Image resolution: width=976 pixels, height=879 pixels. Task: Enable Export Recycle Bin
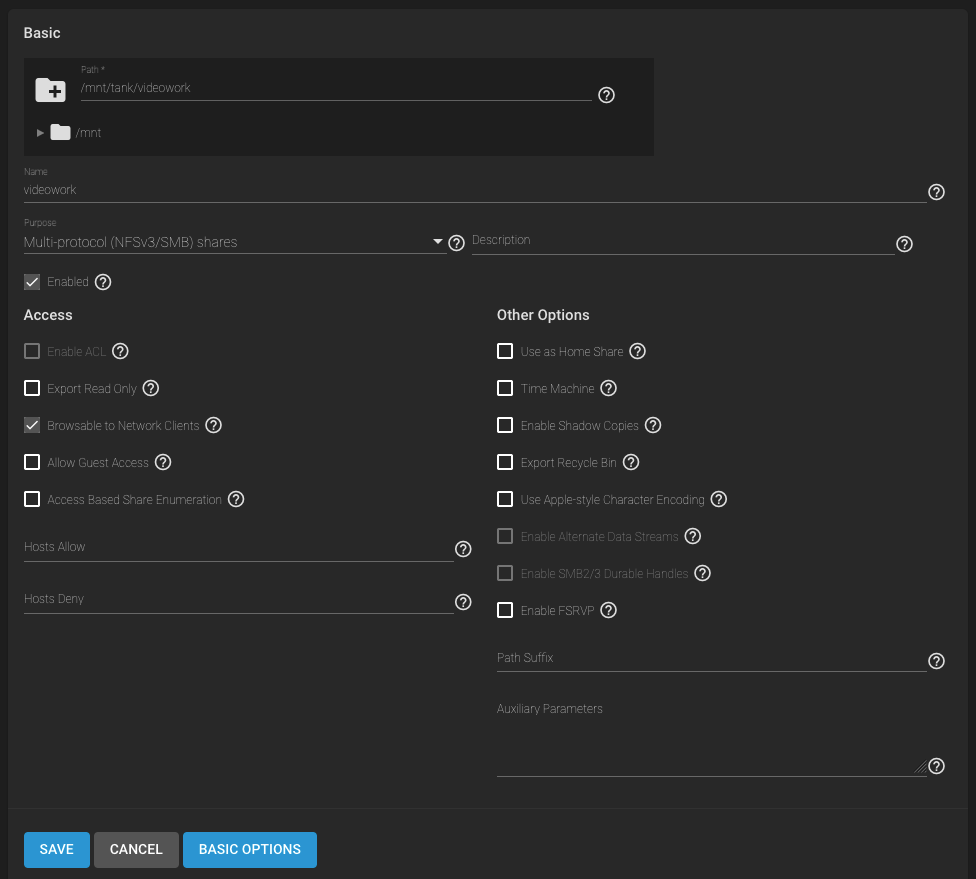(505, 463)
